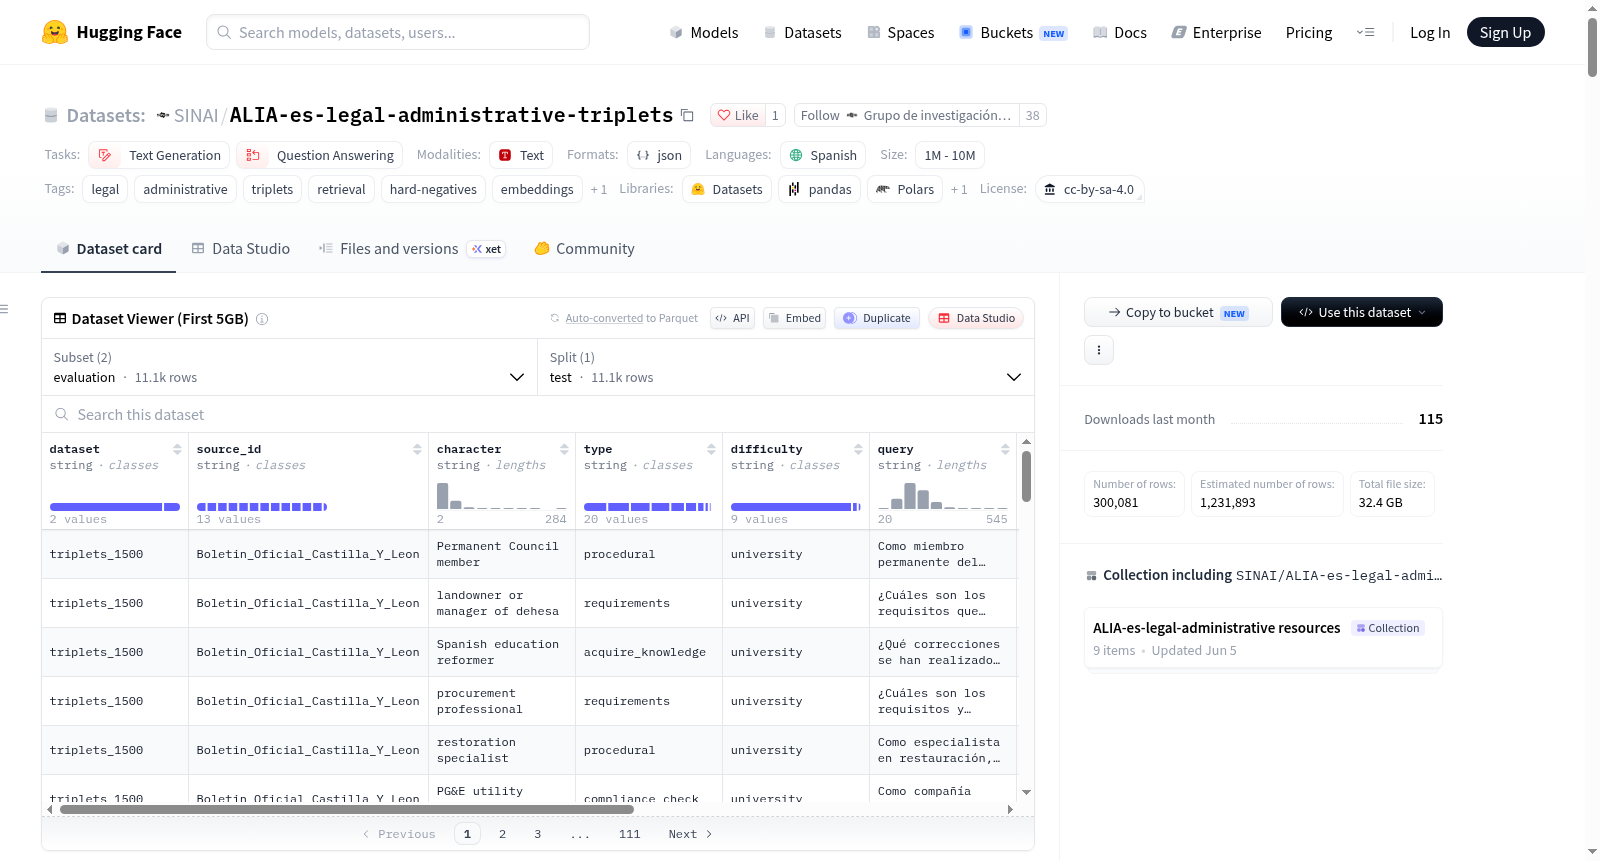Click Copy to bucket button
Viewport: 1600px width, 861px height.
pyautogui.click(x=1178, y=312)
